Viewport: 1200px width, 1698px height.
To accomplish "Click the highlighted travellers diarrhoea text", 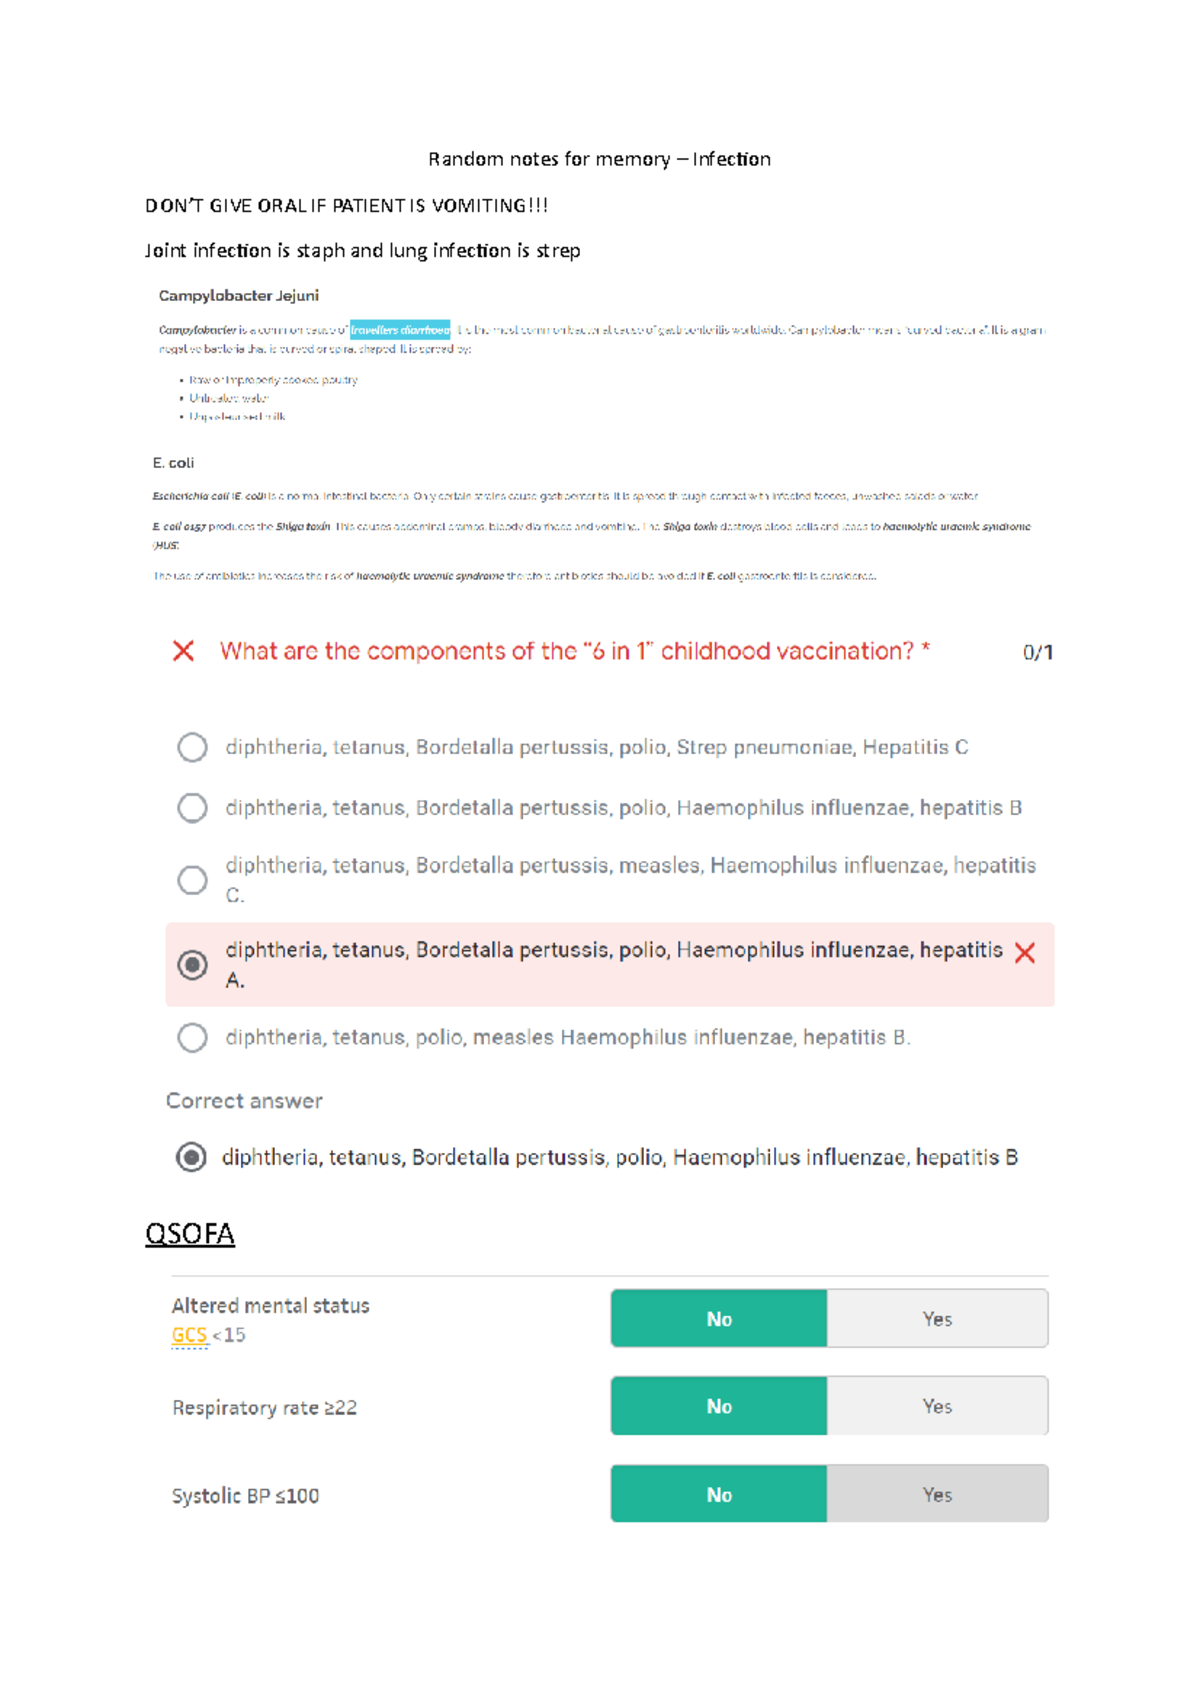I will 400,330.
